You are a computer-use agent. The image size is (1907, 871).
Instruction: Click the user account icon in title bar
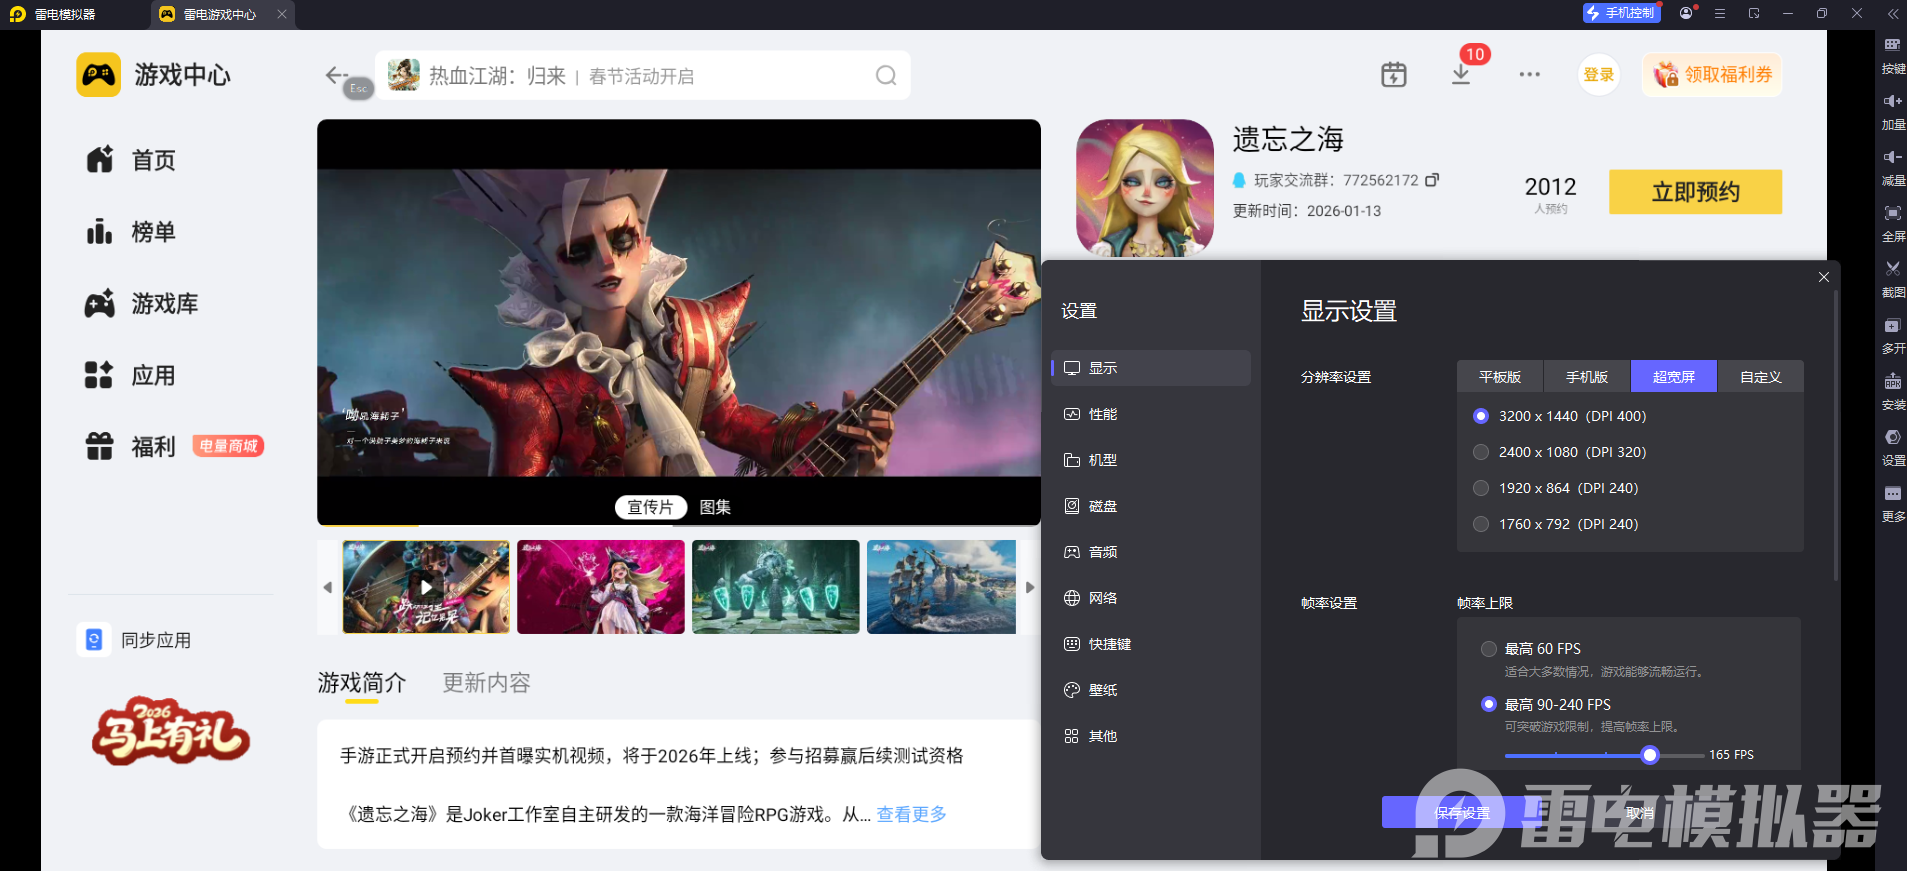[1687, 13]
